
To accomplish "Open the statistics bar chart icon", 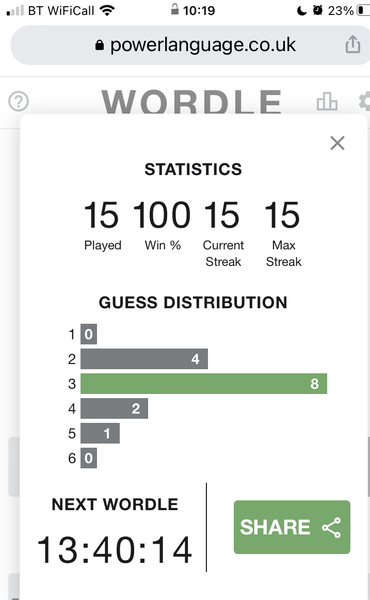I will click(x=327, y=102).
